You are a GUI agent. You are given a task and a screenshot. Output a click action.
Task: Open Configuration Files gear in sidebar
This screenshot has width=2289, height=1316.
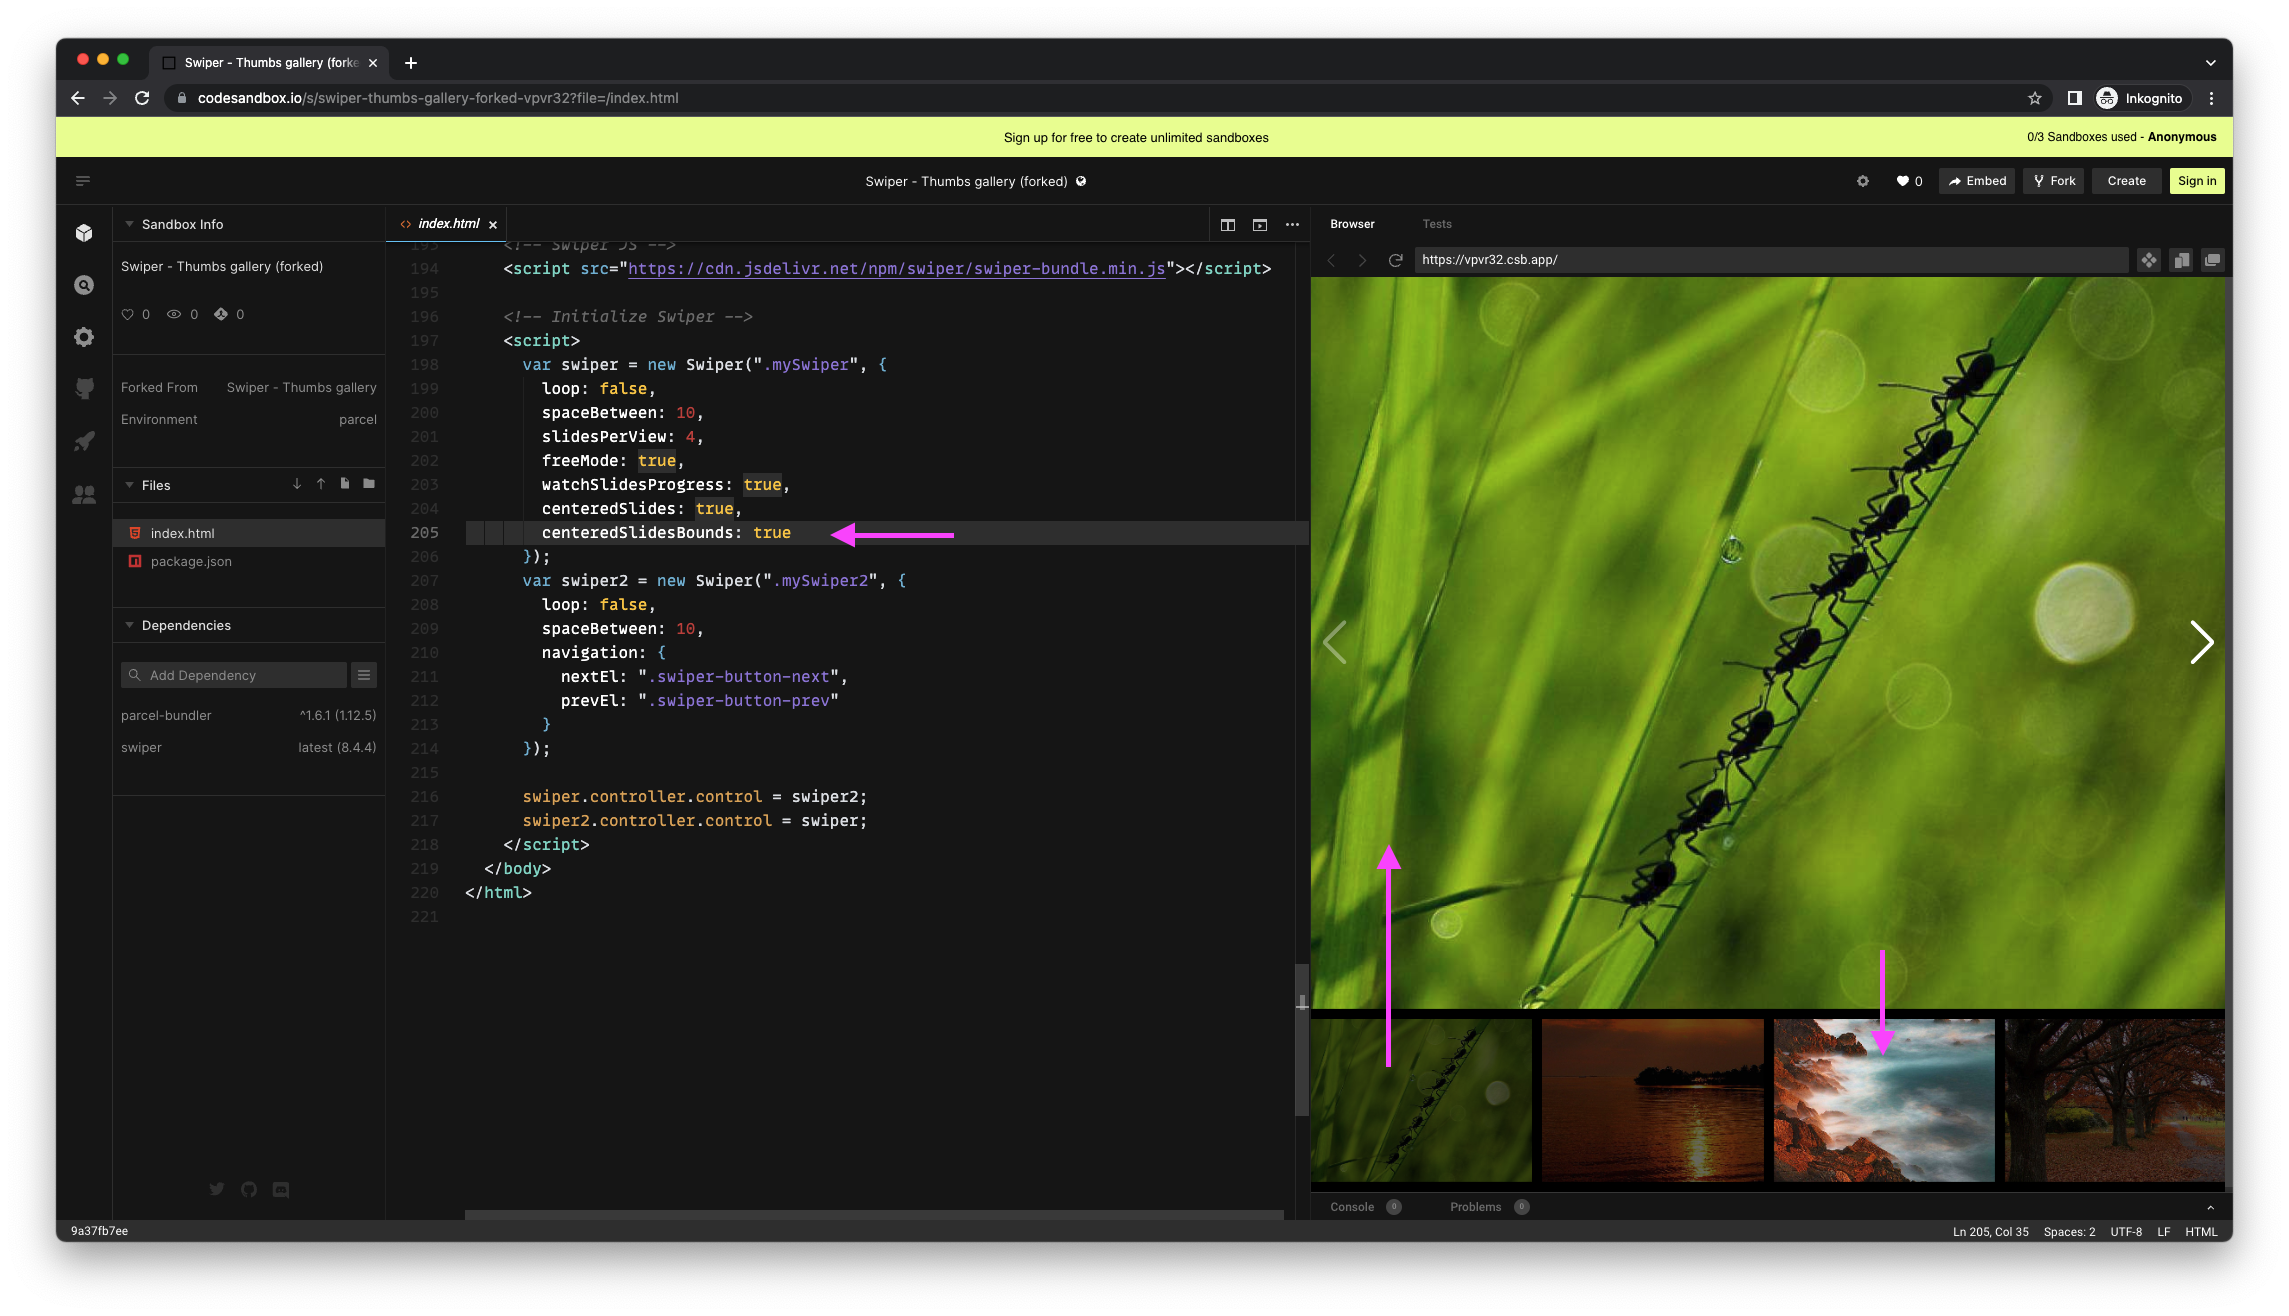tap(84, 337)
